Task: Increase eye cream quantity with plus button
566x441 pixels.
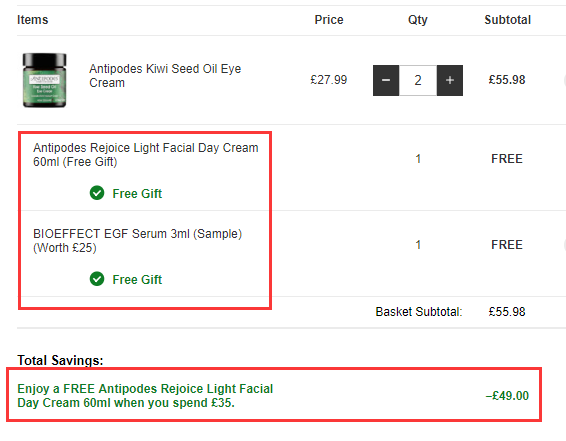Action: tap(450, 80)
